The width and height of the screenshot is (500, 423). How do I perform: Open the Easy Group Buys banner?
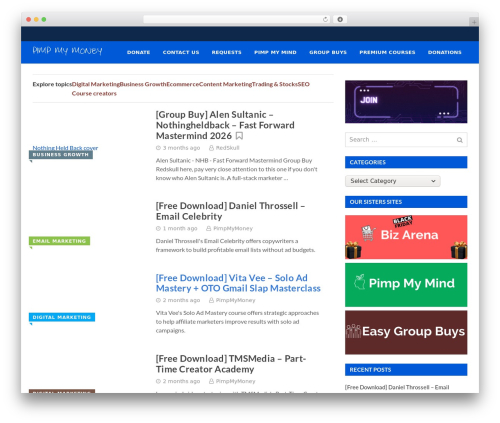pos(406,332)
